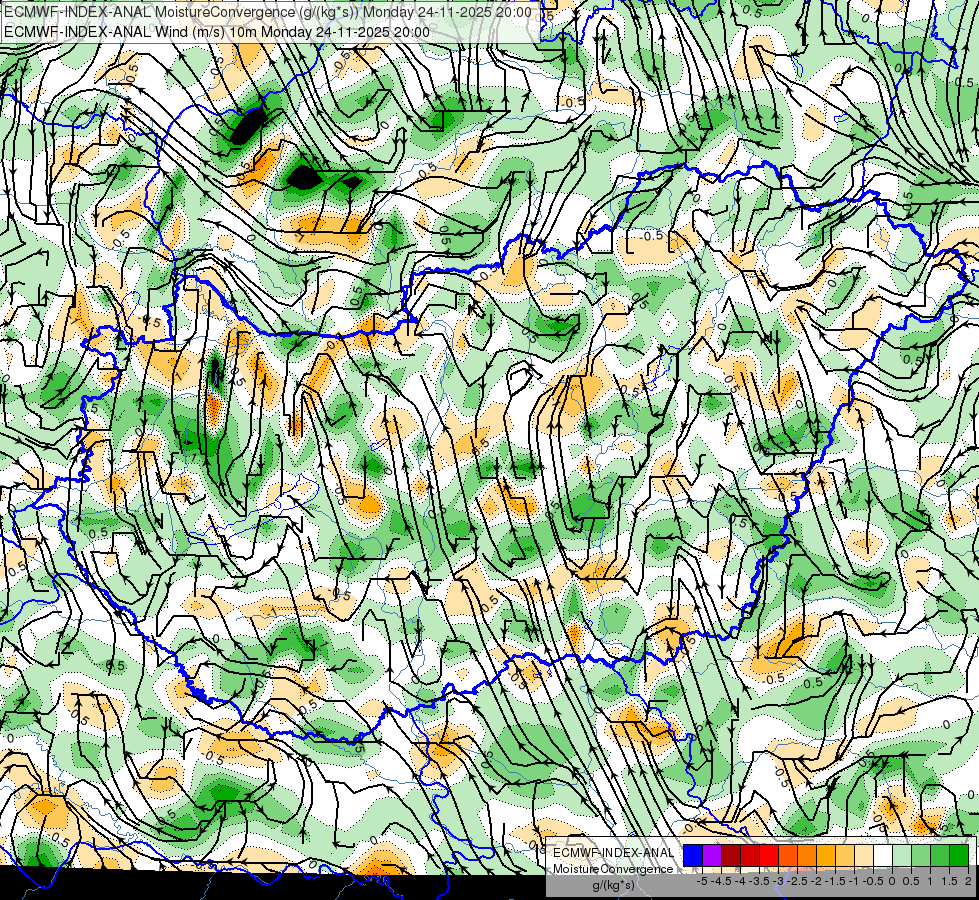Click the ECMWF-INDEX-ANAL label in the legend
The width and height of the screenshot is (979, 900).
[613, 853]
